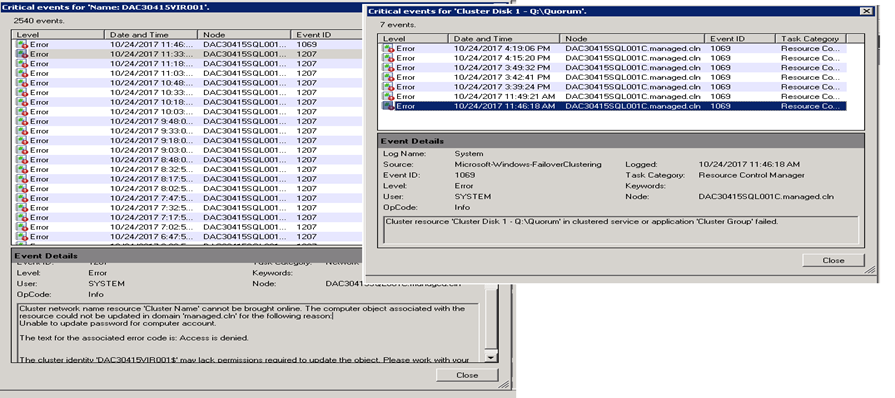
Task: Click Level column header in DAC30415VIR001 window
Action: click(x=58, y=35)
